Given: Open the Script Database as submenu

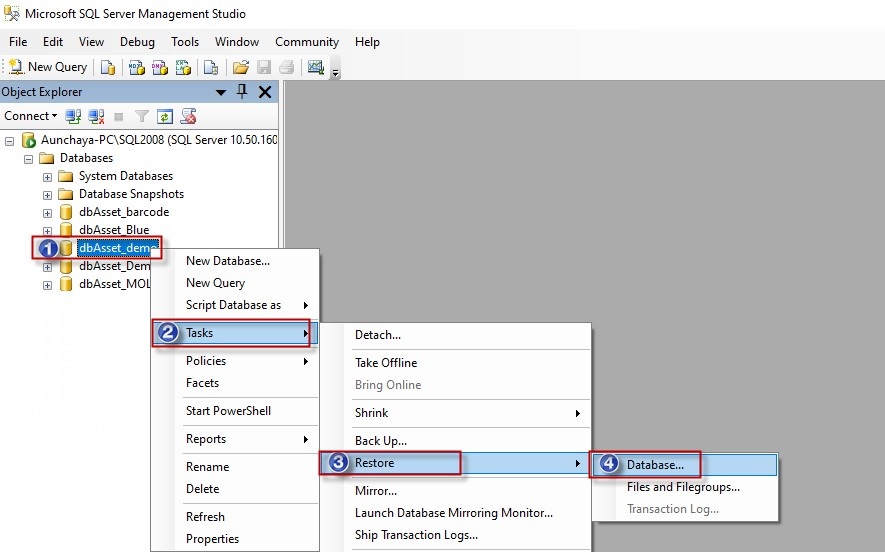Looking at the screenshot, I should [x=235, y=305].
